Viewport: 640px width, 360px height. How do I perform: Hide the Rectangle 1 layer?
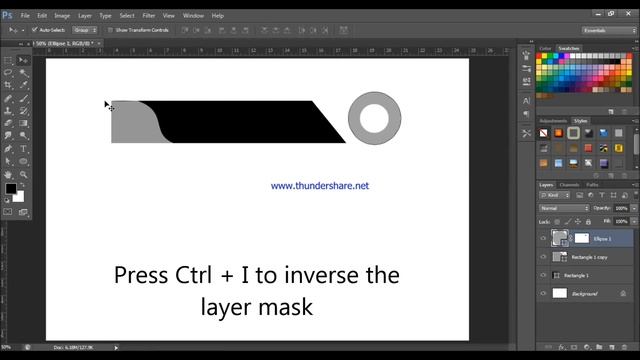[543, 276]
